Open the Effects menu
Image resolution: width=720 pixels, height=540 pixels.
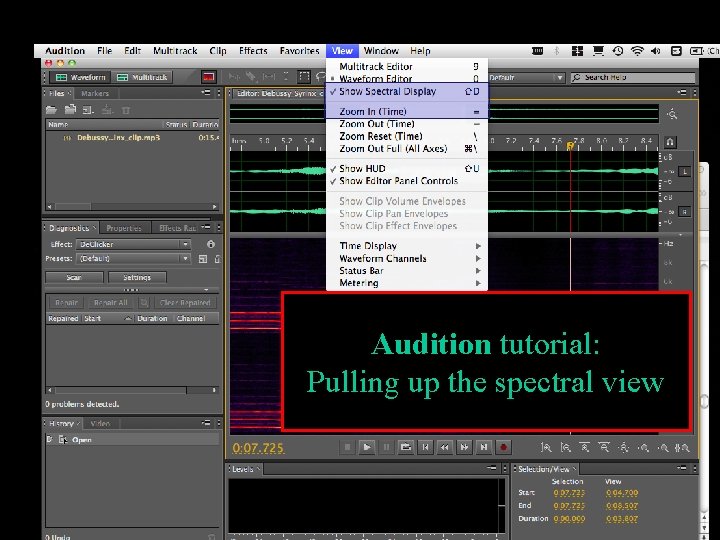(253, 51)
